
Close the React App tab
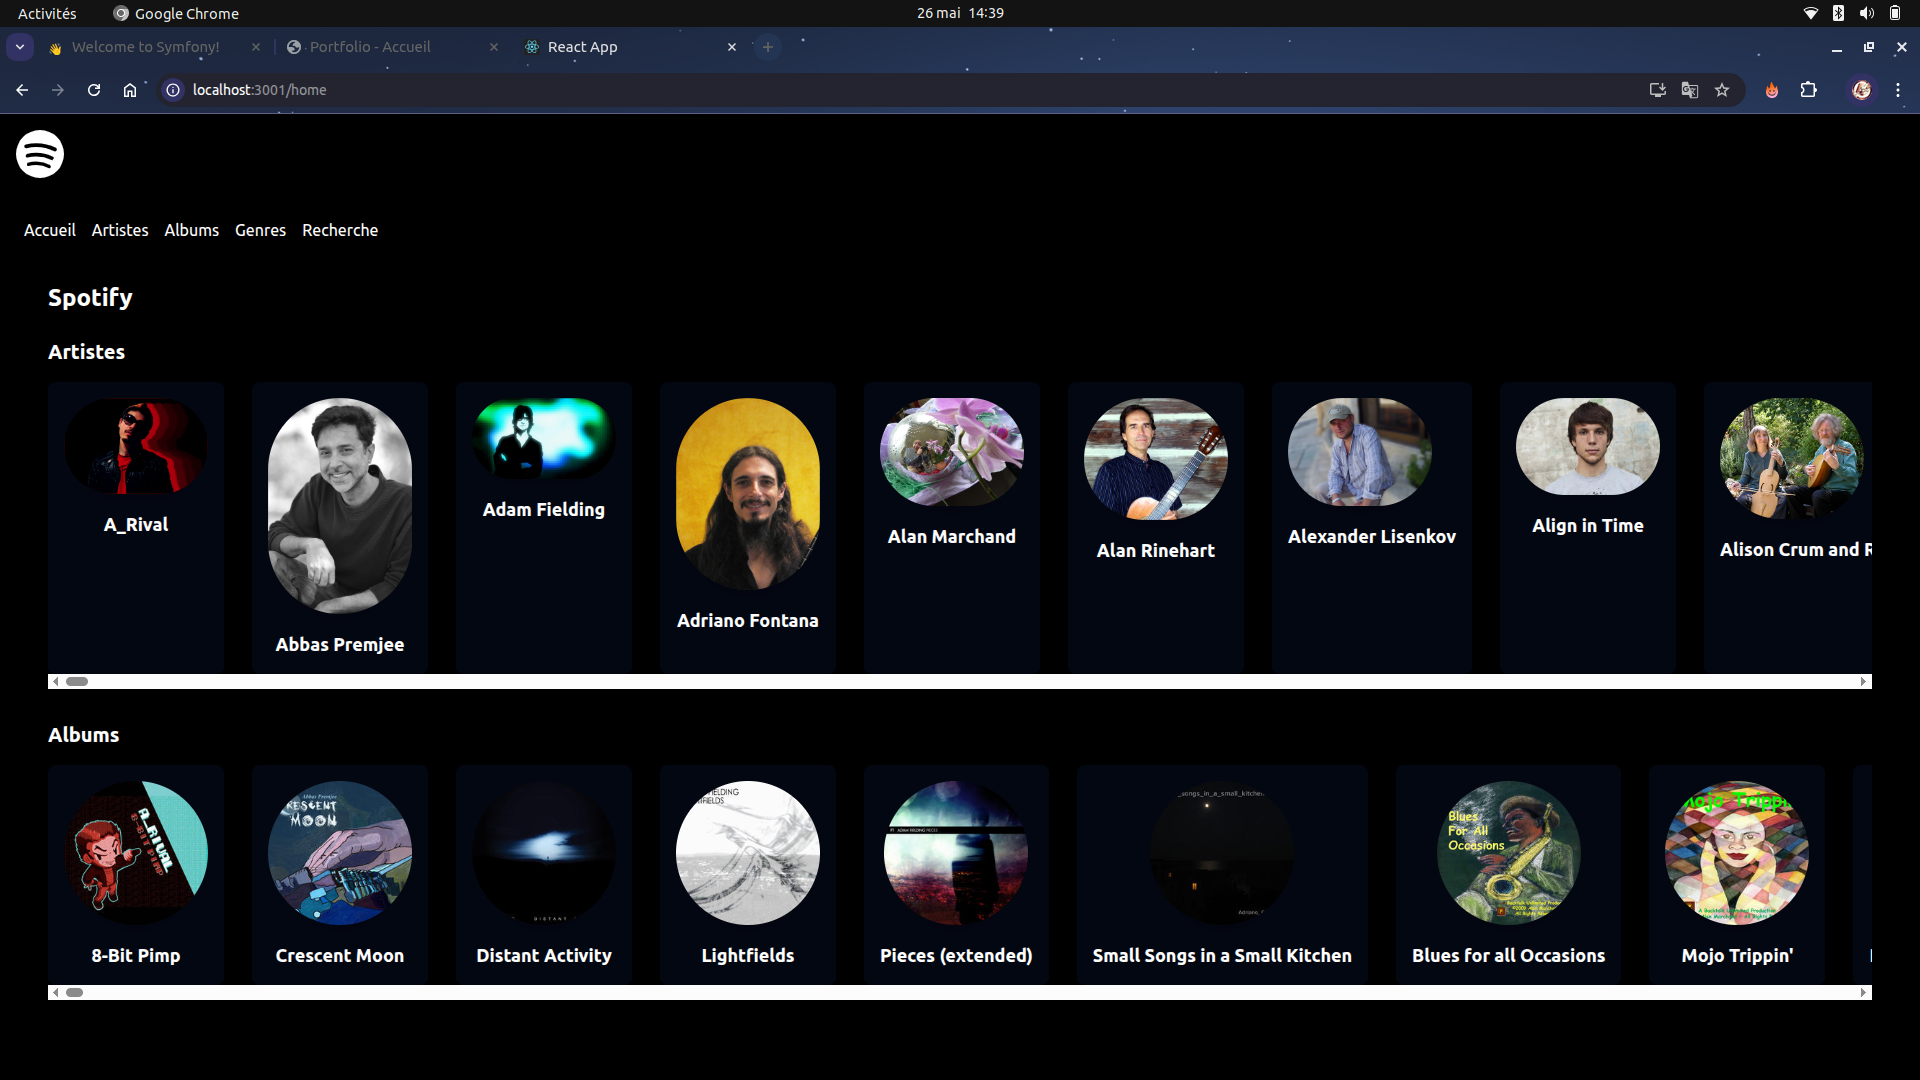732,47
